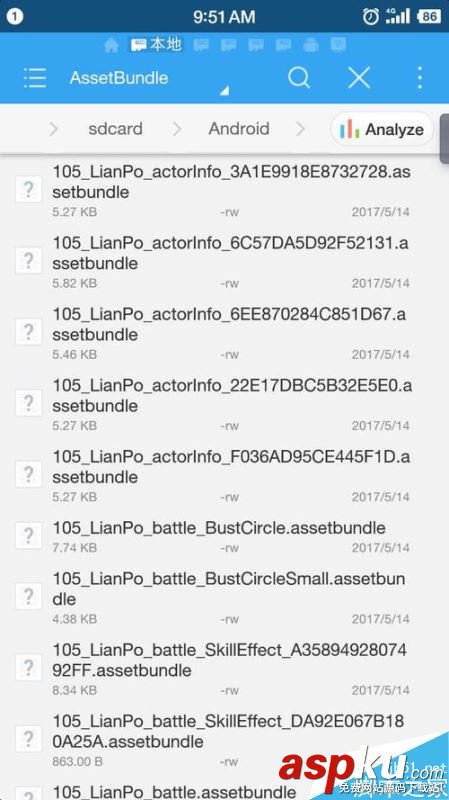Tap unknown-type icon of actorInfo_6C57DA5D92F52131 file
This screenshot has width=449, height=800.
29,261
